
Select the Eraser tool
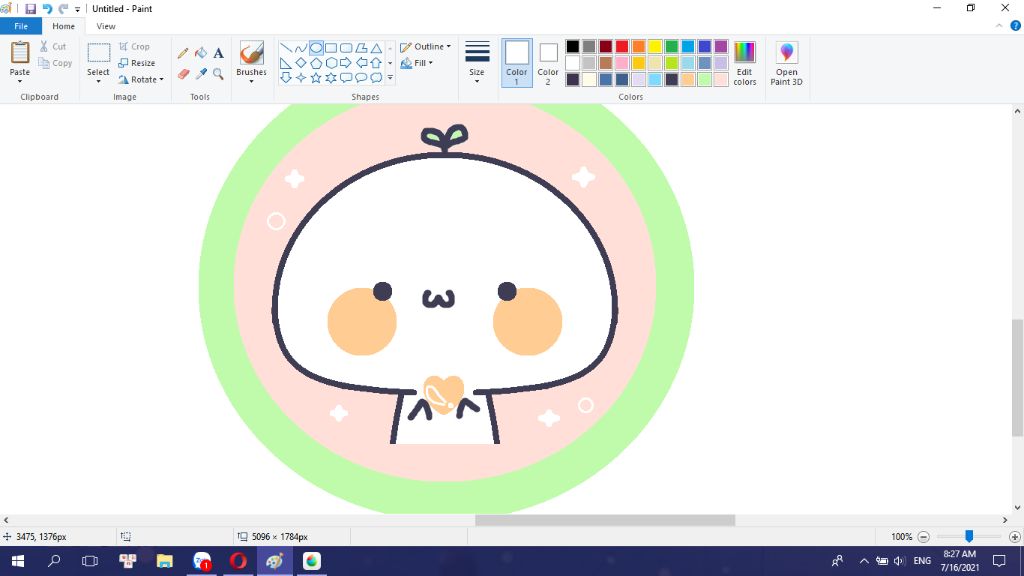(x=183, y=74)
